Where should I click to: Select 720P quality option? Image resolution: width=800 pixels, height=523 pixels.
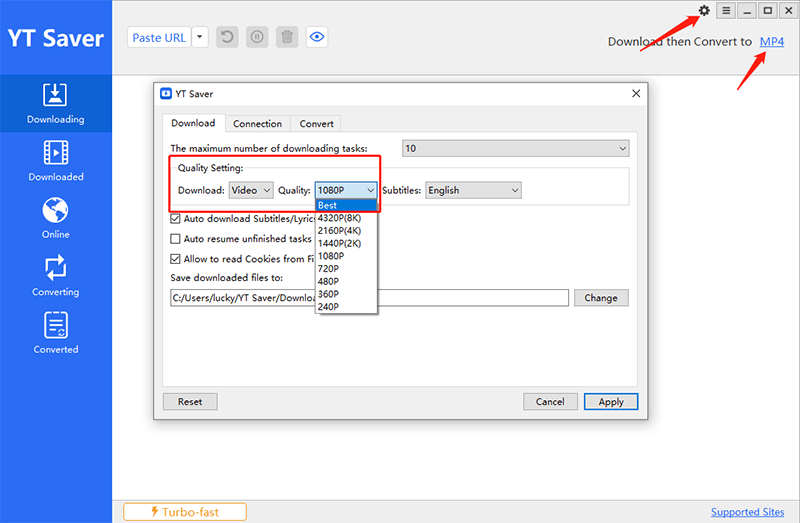tap(346, 269)
